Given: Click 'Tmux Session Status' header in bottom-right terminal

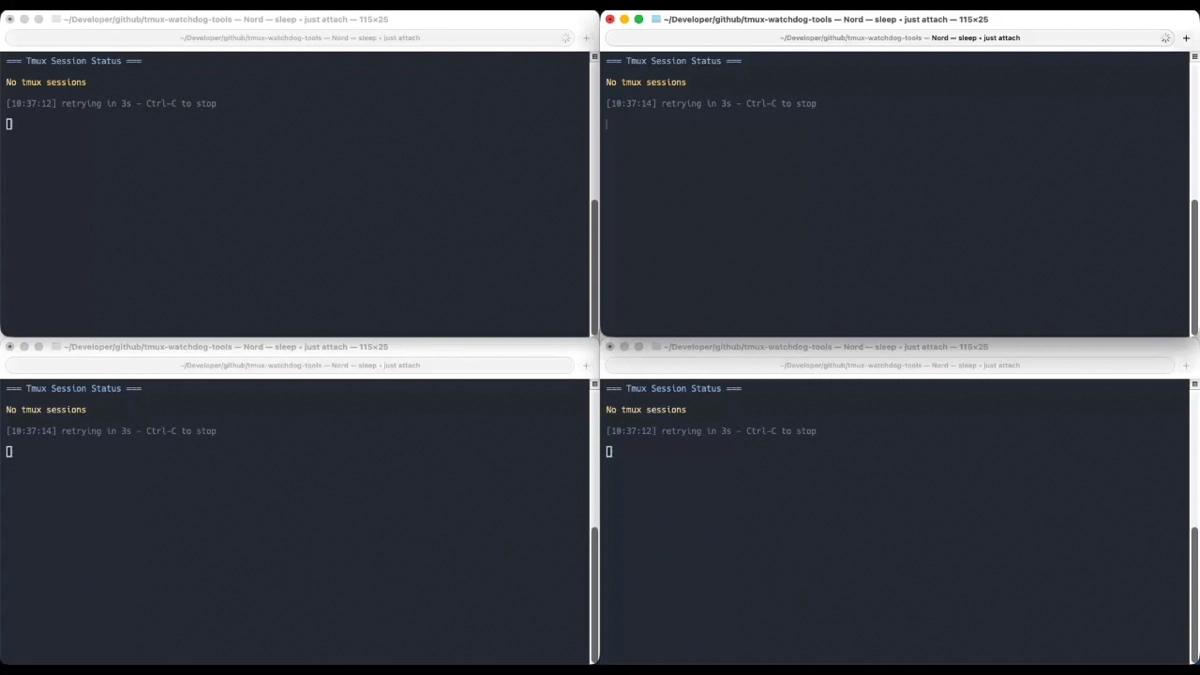Looking at the screenshot, I should click(674, 389).
